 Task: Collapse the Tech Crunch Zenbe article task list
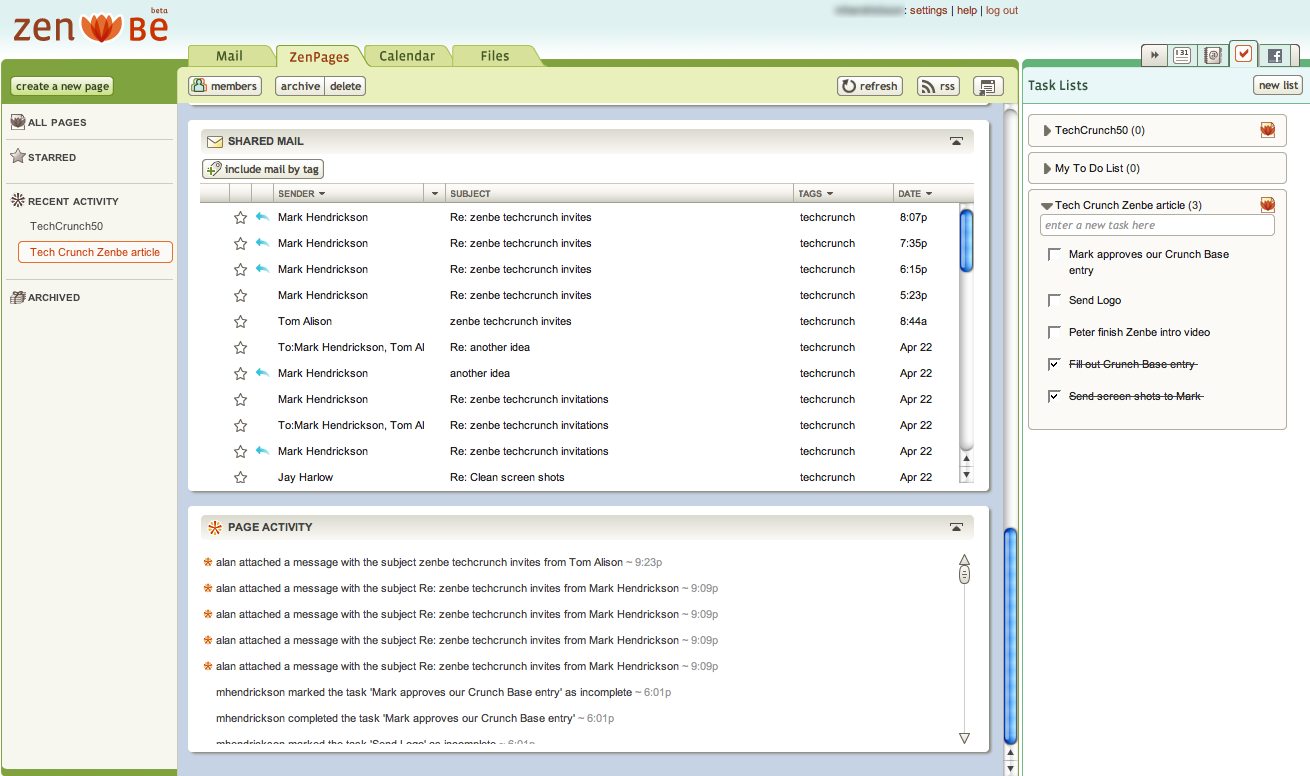click(x=1047, y=205)
